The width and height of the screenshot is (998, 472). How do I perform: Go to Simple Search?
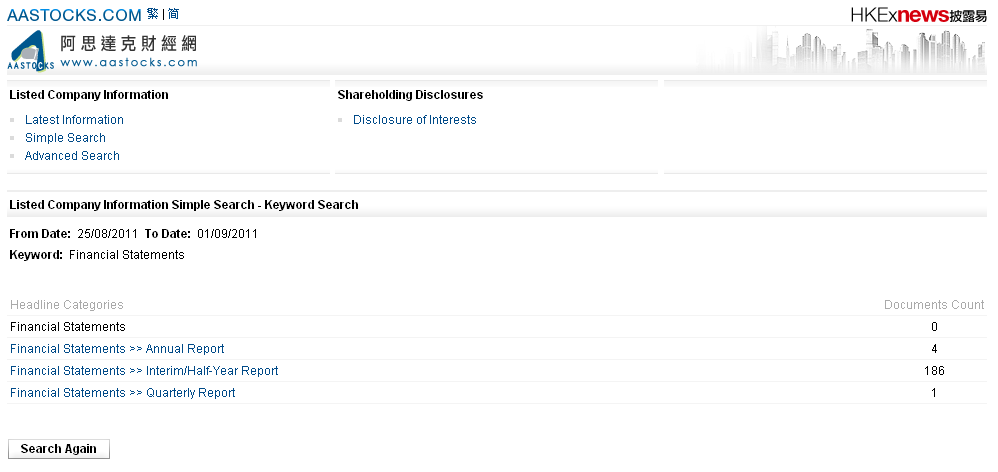tap(65, 138)
